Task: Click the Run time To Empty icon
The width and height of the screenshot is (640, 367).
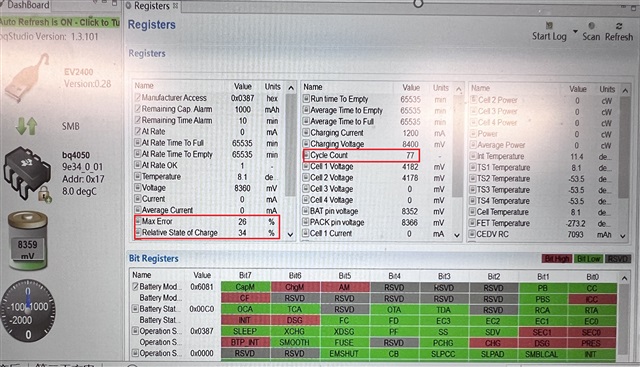Action: [306, 99]
